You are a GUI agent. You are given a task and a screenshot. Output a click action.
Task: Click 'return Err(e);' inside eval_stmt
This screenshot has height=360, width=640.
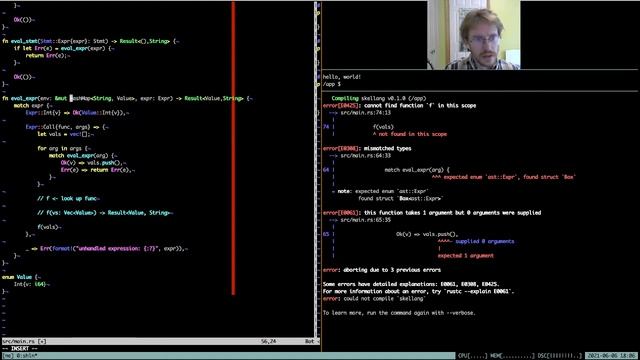coord(47,56)
